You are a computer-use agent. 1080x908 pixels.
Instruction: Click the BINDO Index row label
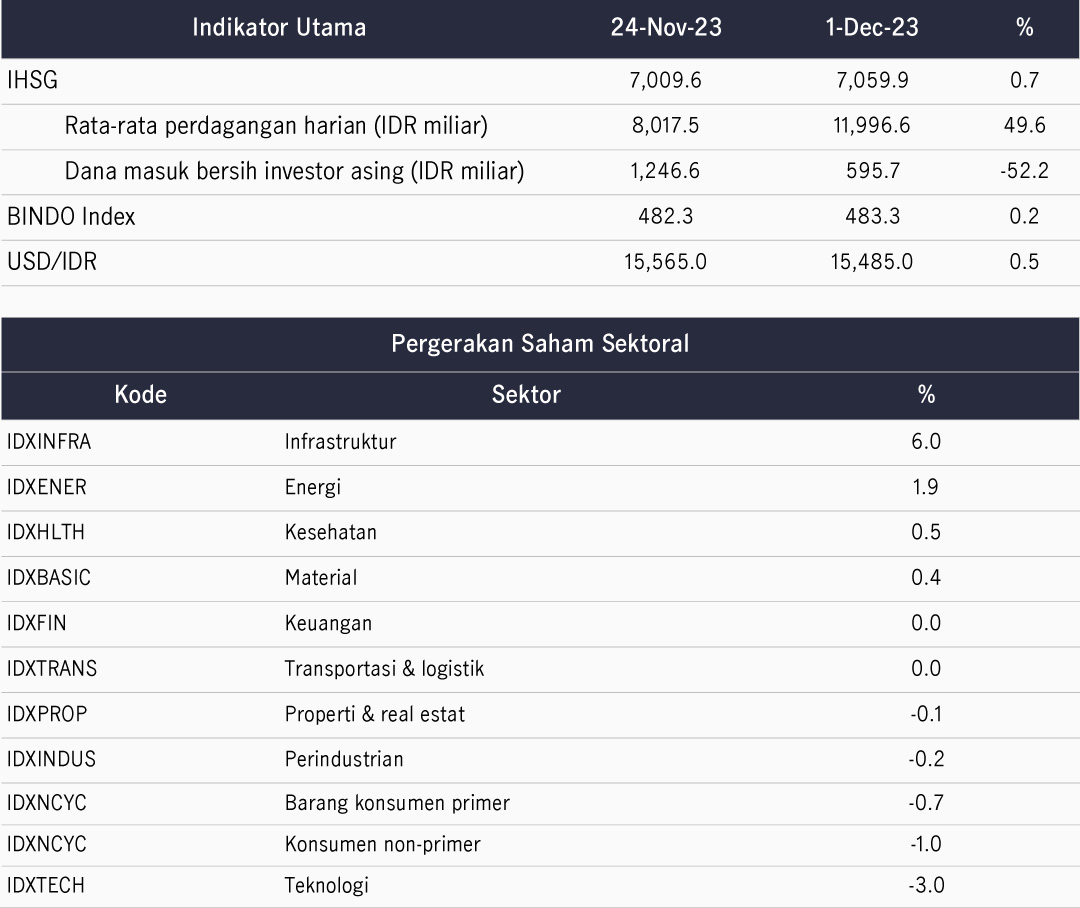[71, 216]
